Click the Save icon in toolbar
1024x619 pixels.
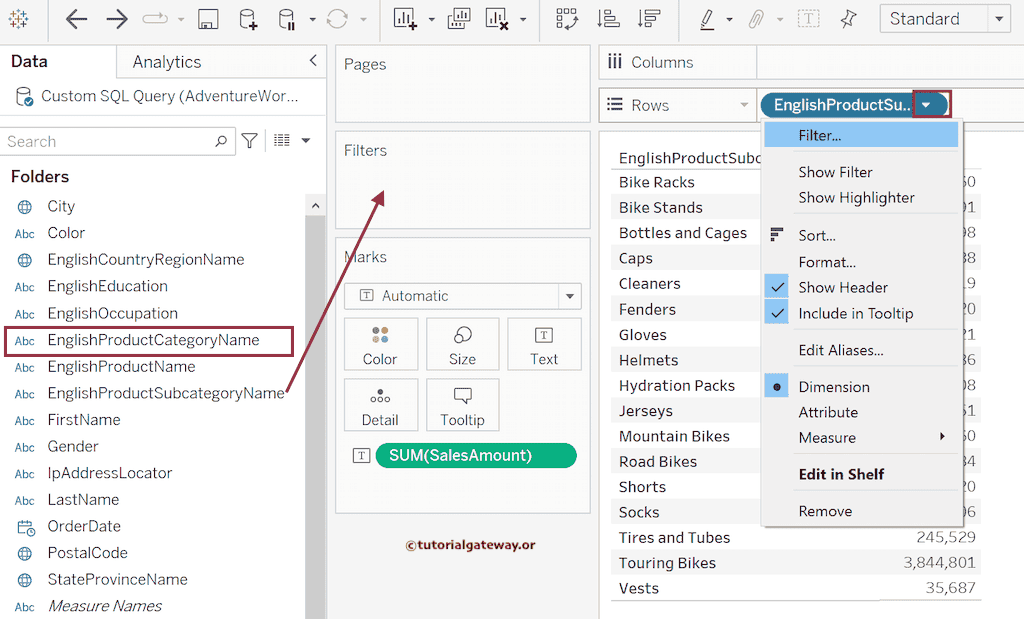208,19
